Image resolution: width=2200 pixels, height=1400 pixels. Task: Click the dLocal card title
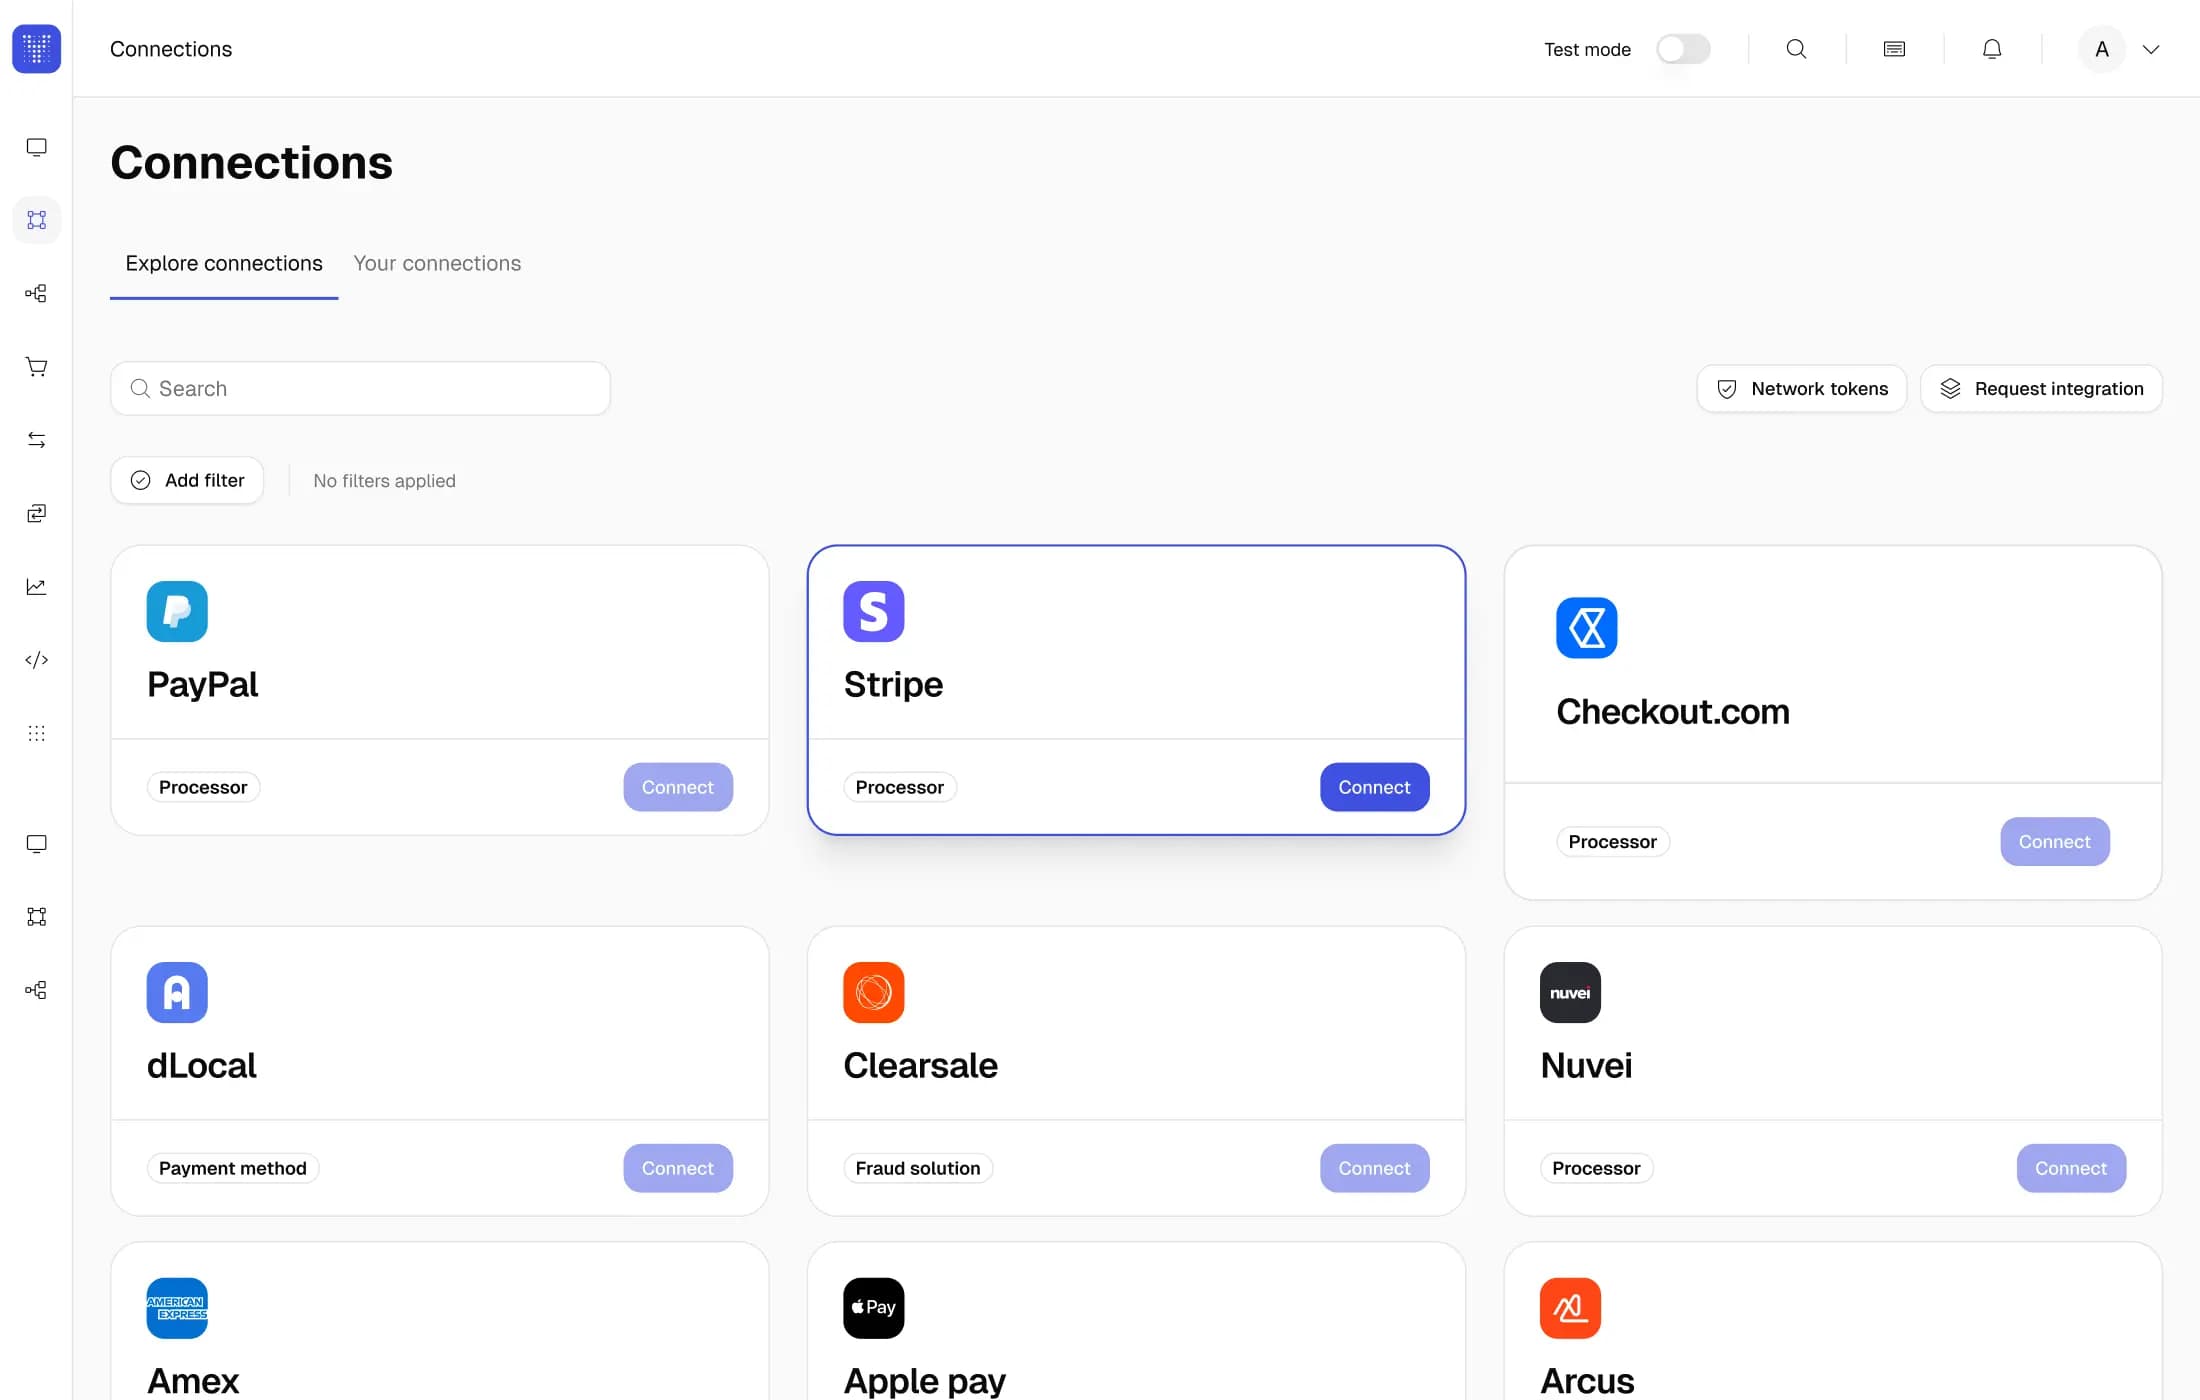202,1065
